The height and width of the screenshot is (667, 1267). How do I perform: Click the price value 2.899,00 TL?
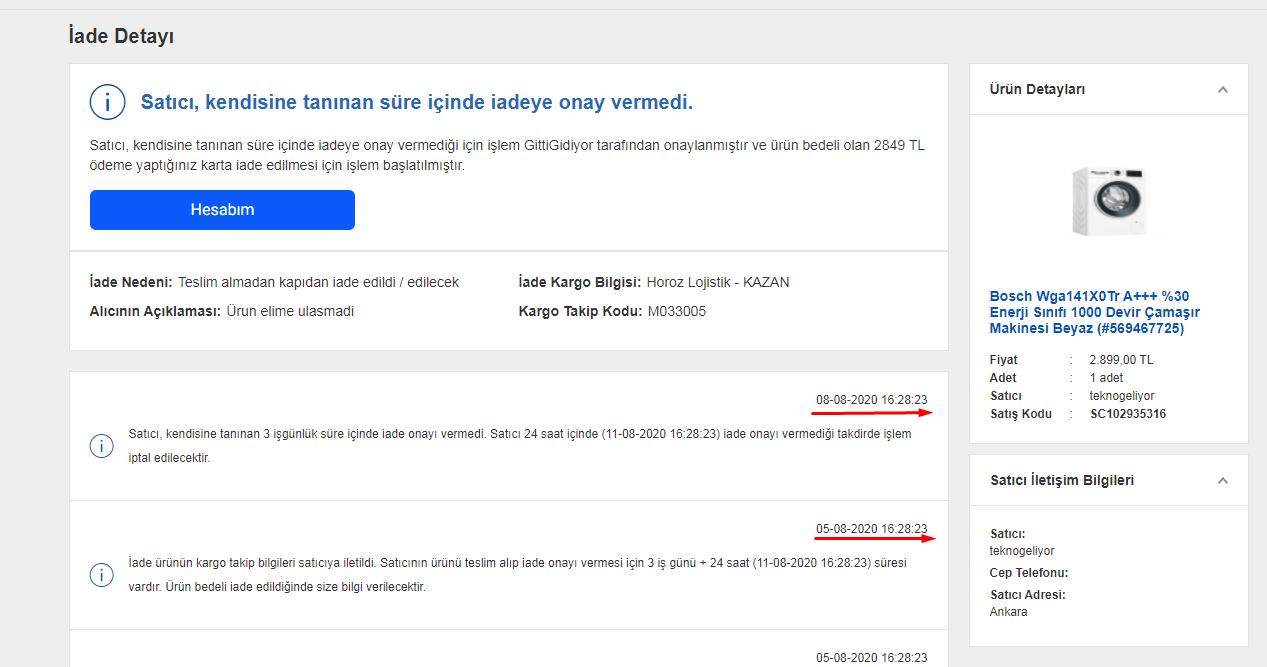tap(1121, 360)
